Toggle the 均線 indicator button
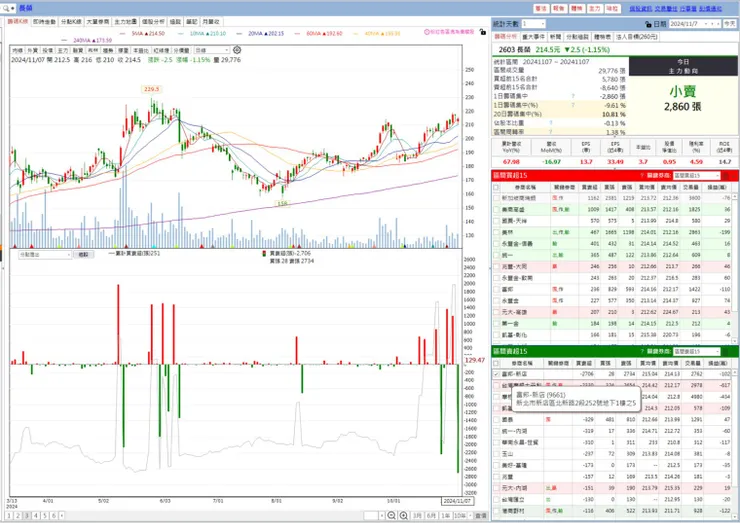Screen dimensions: 740x523 pos(17,50)
